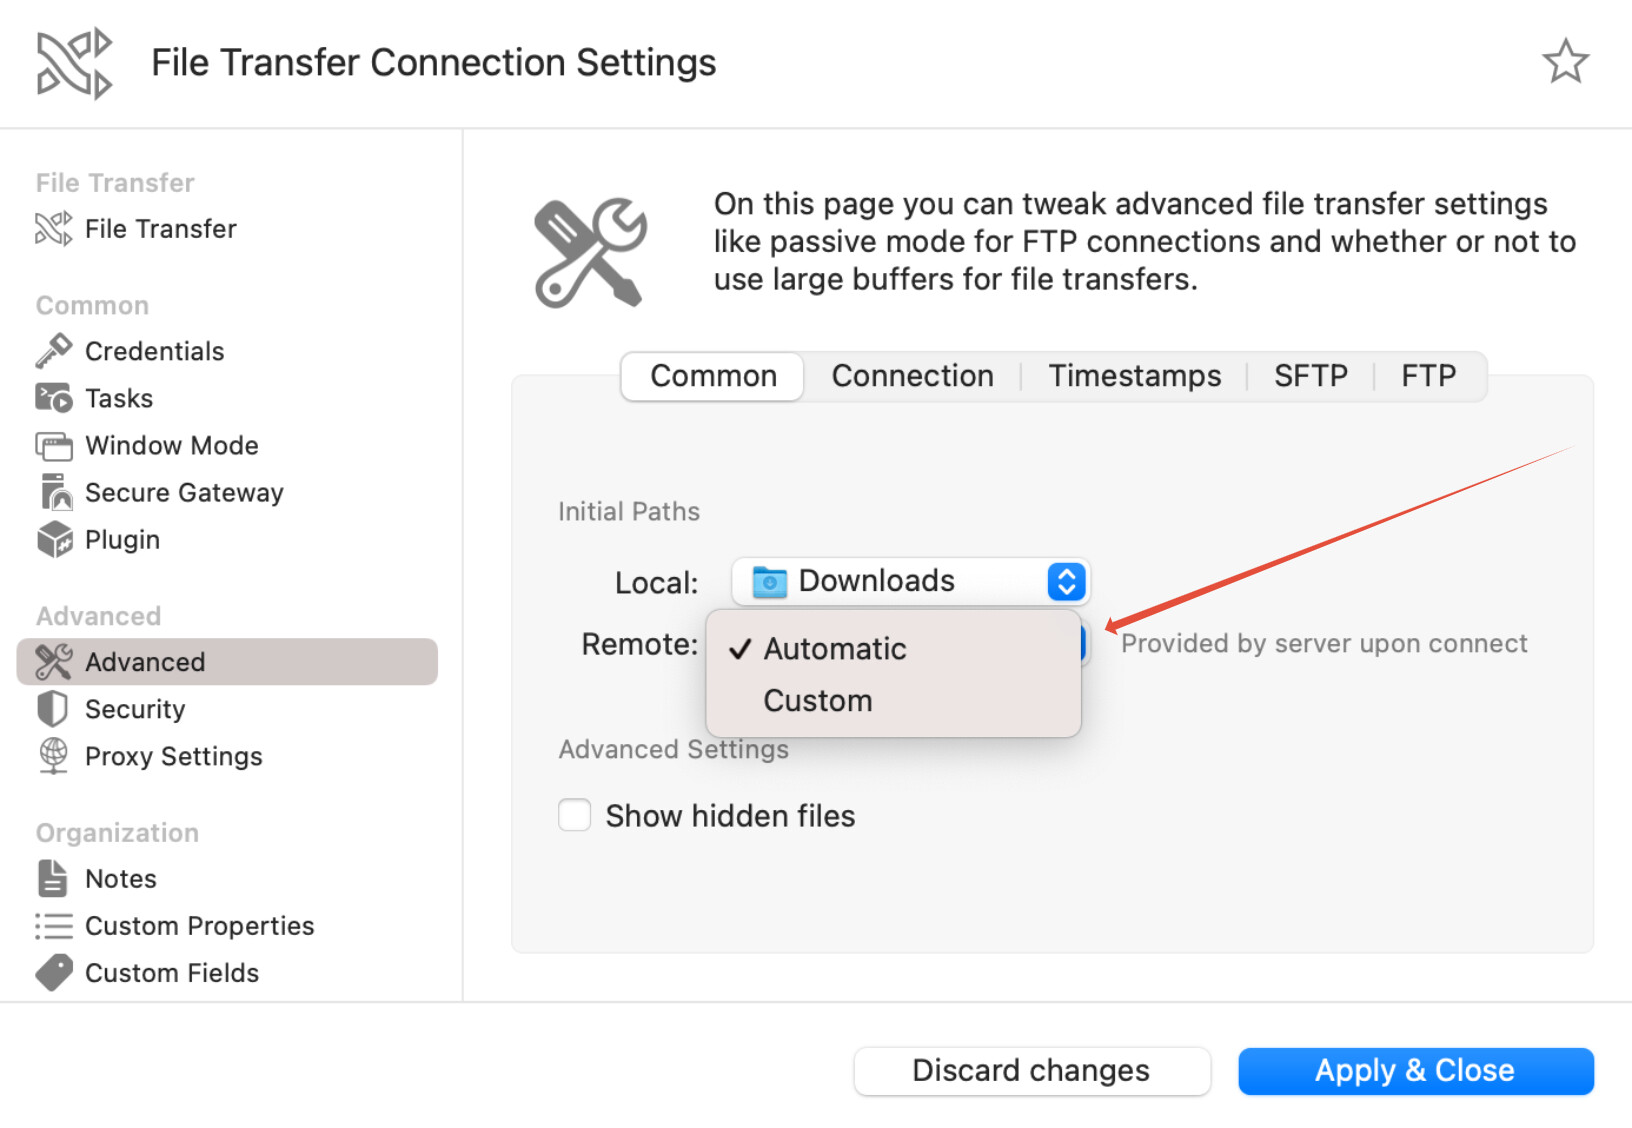Select Notes in the Organization section
This screenshot has width=1632, height=1128.
click(x=120, y=879)
